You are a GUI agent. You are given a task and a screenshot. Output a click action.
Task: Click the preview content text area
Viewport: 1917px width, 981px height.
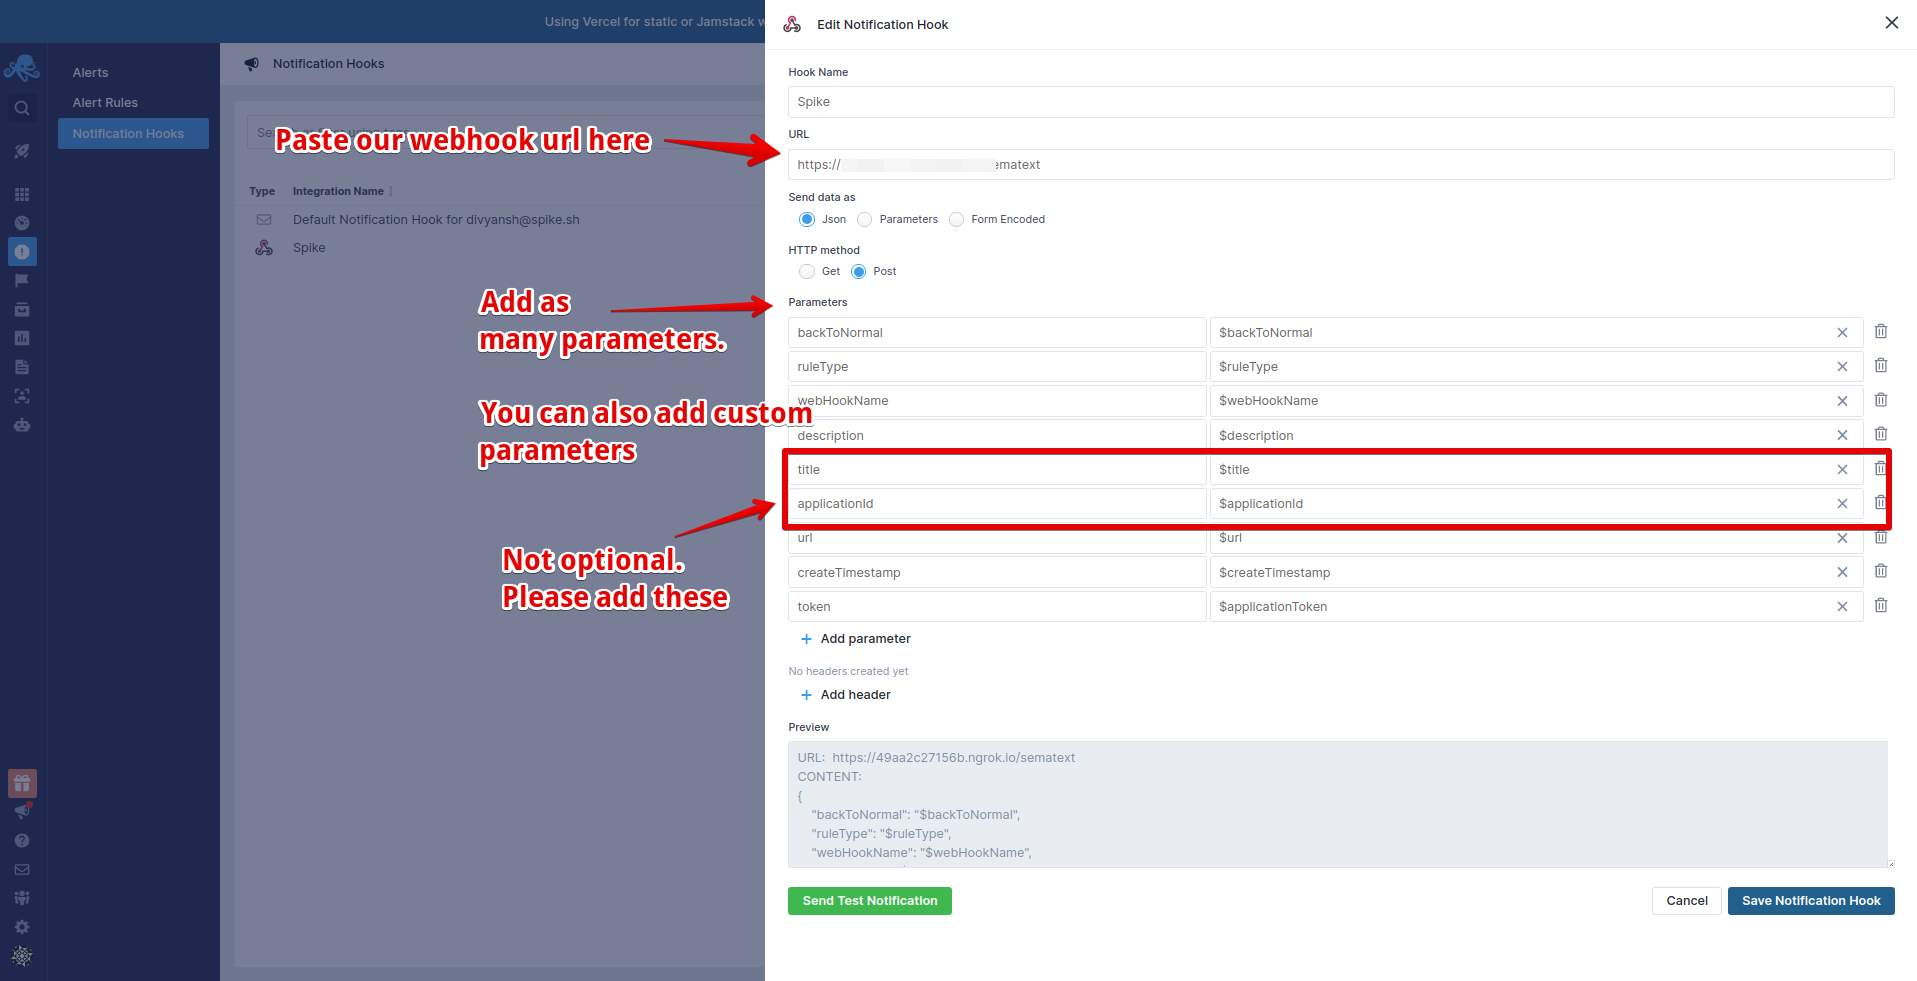tap(1338, 804)
